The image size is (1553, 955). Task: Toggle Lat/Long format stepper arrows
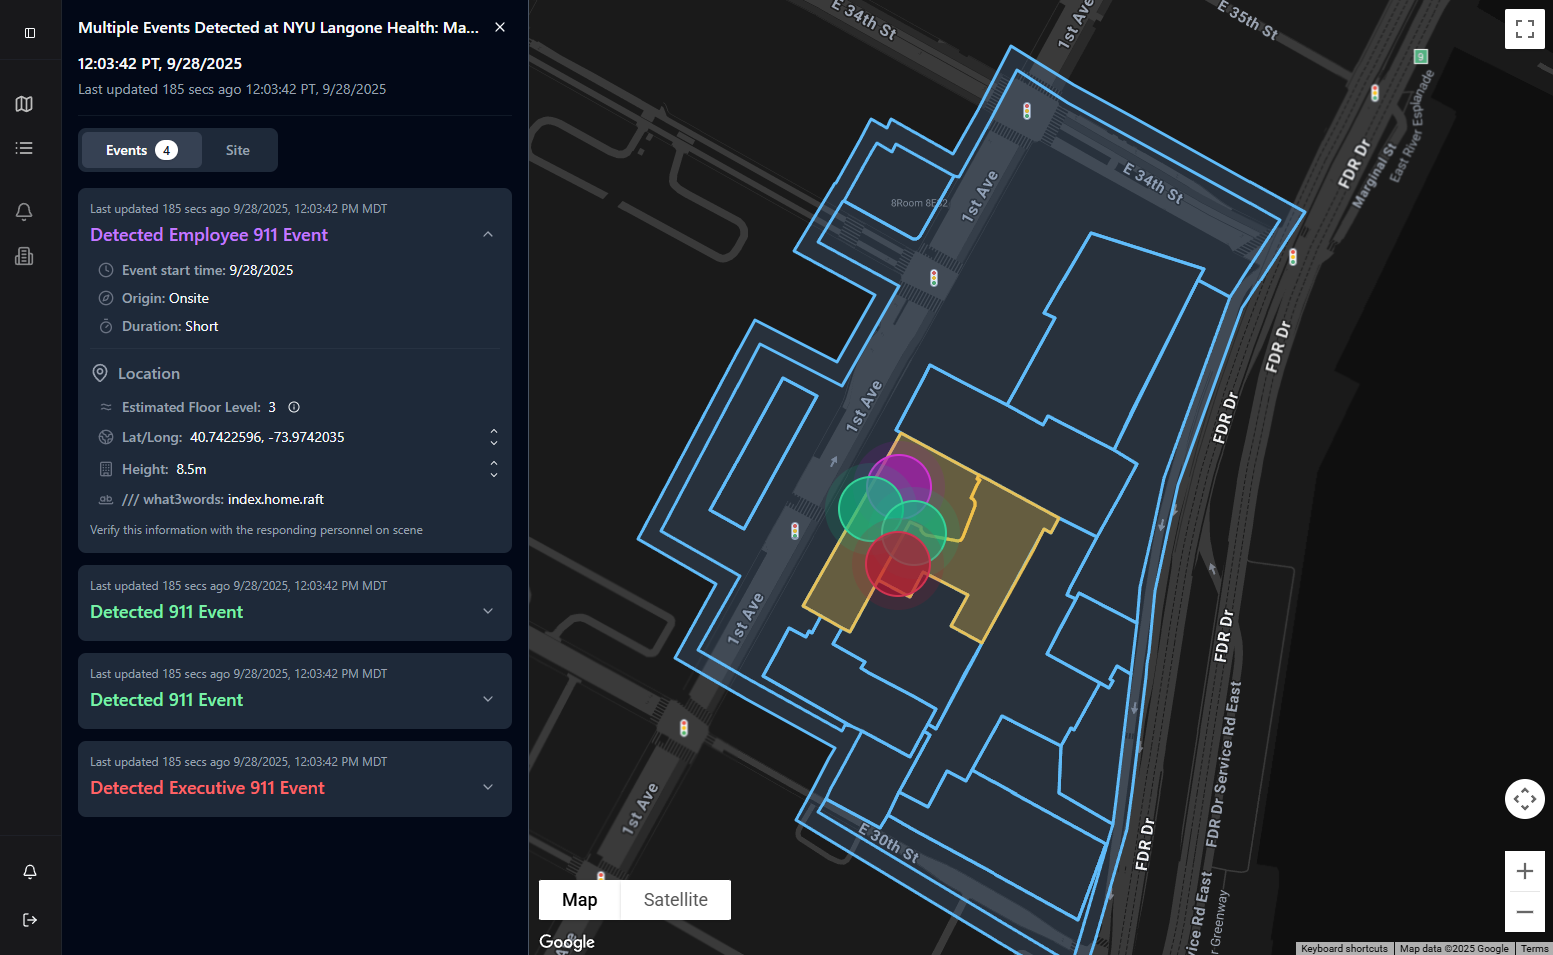pyautogui.click(x=494, y=437)
